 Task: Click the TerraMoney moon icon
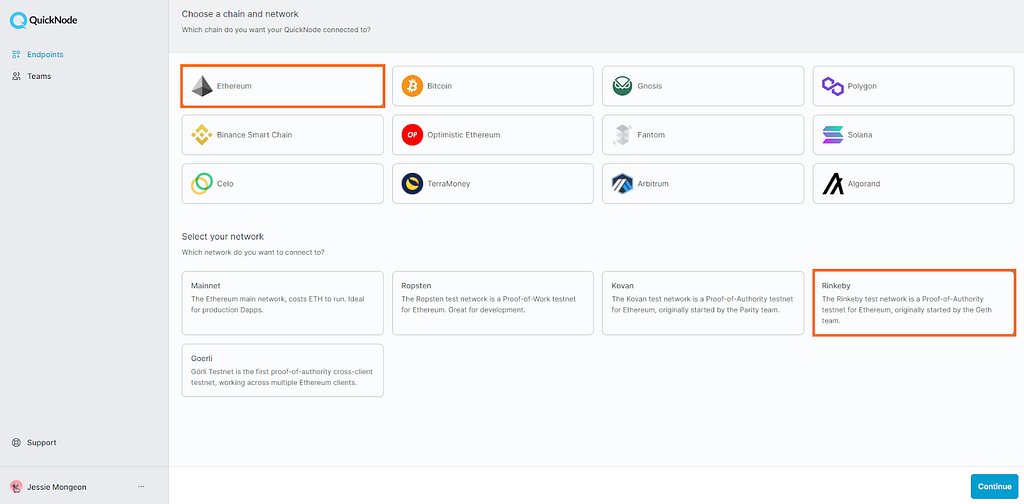412,184
